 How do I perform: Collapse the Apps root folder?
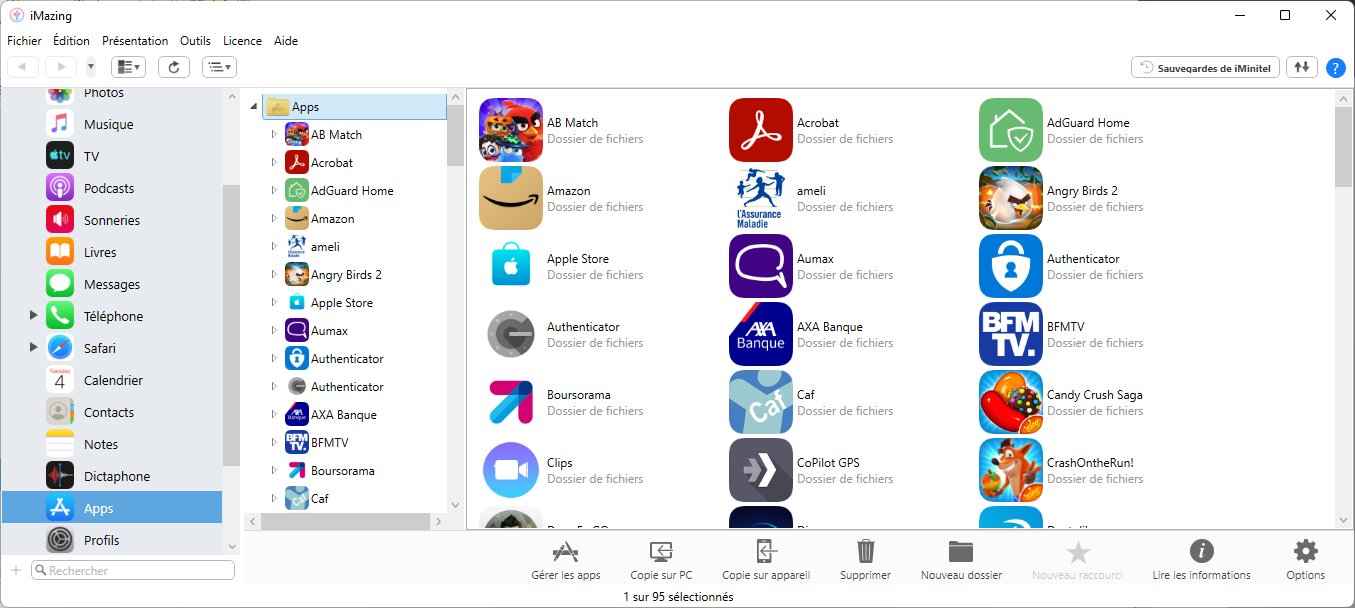pos(254,106)
